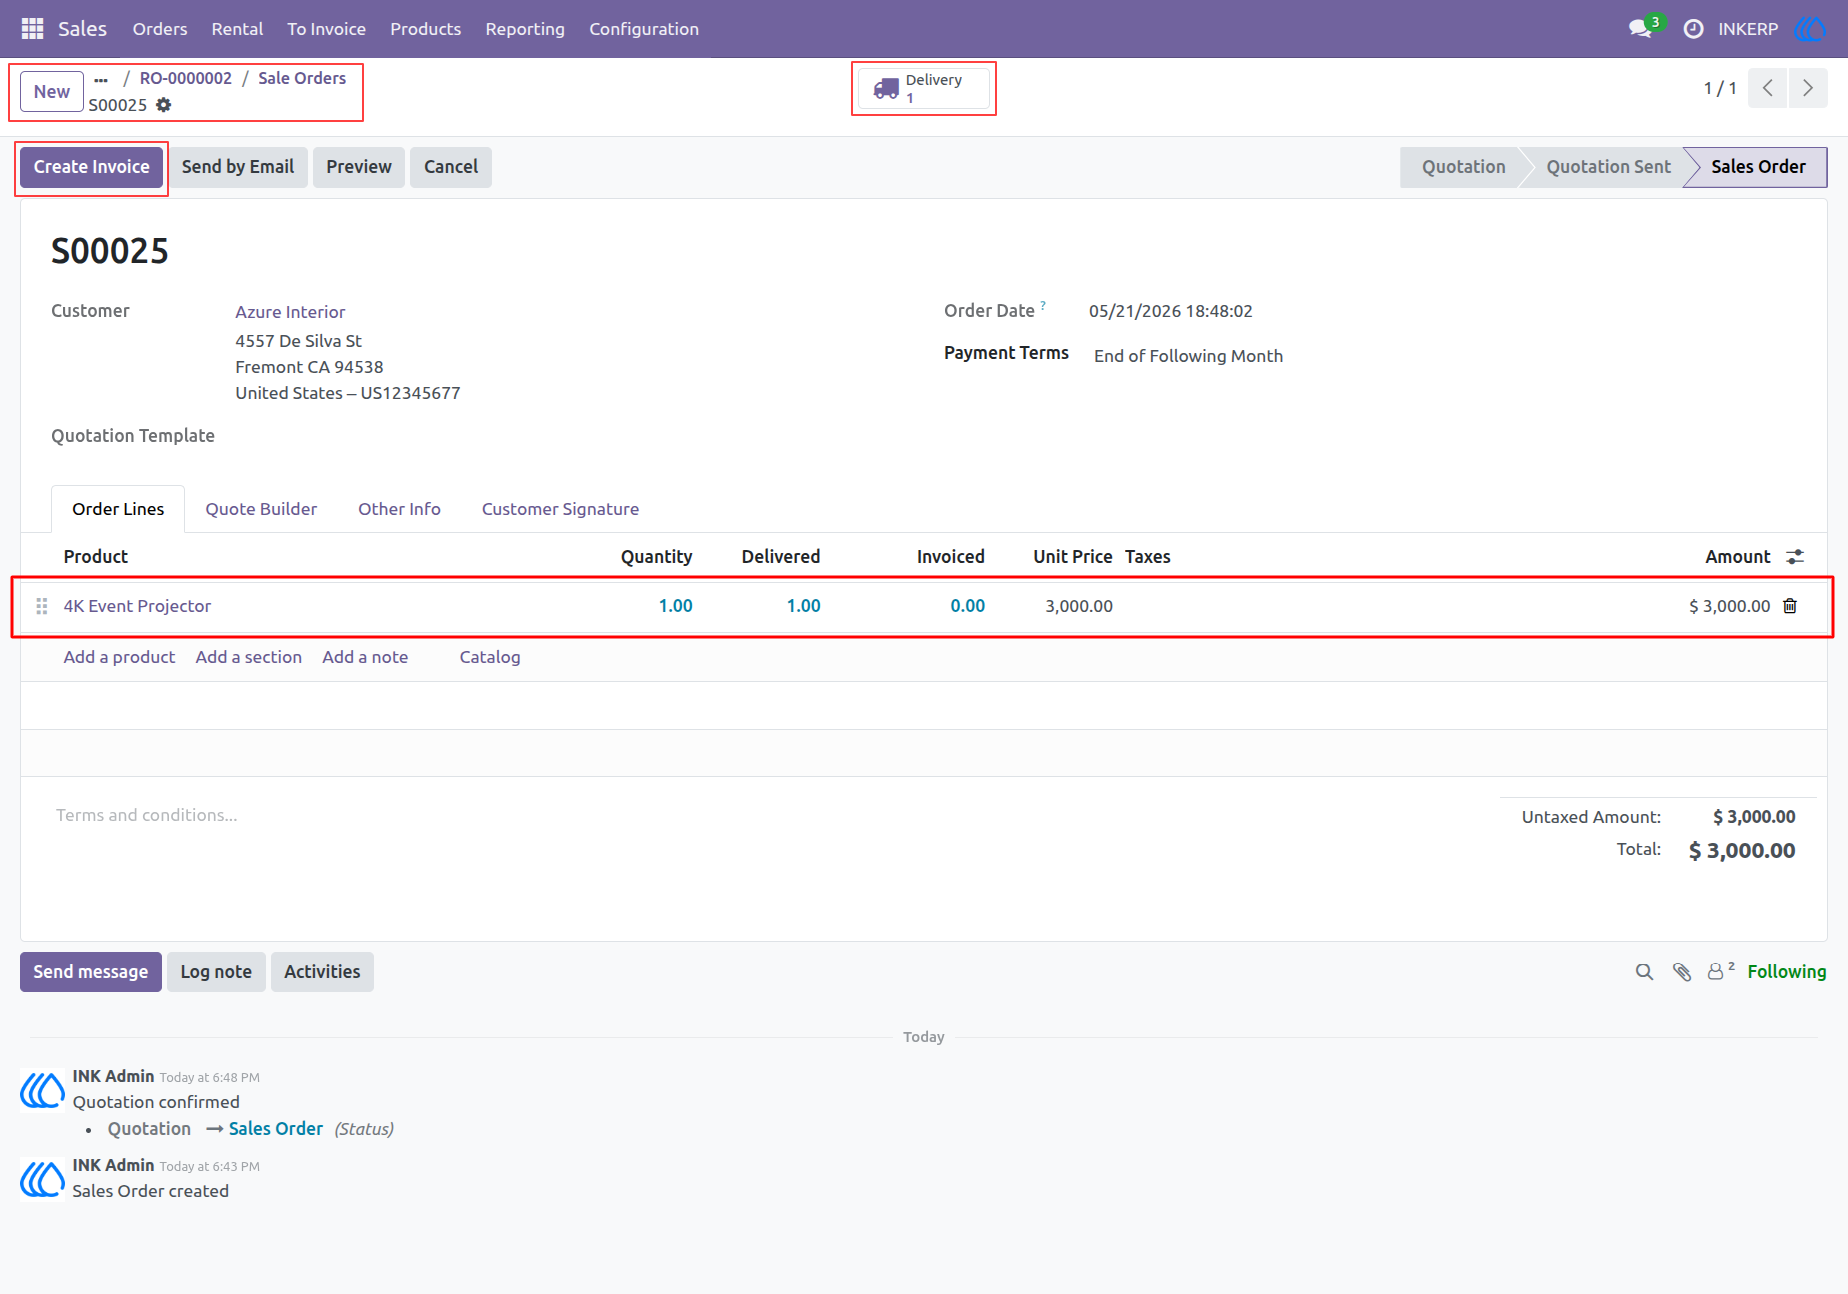This screenshot has height=1294, width=1848.
Task: Delete the 4K Event Projector line
Action: [1790, 606]
